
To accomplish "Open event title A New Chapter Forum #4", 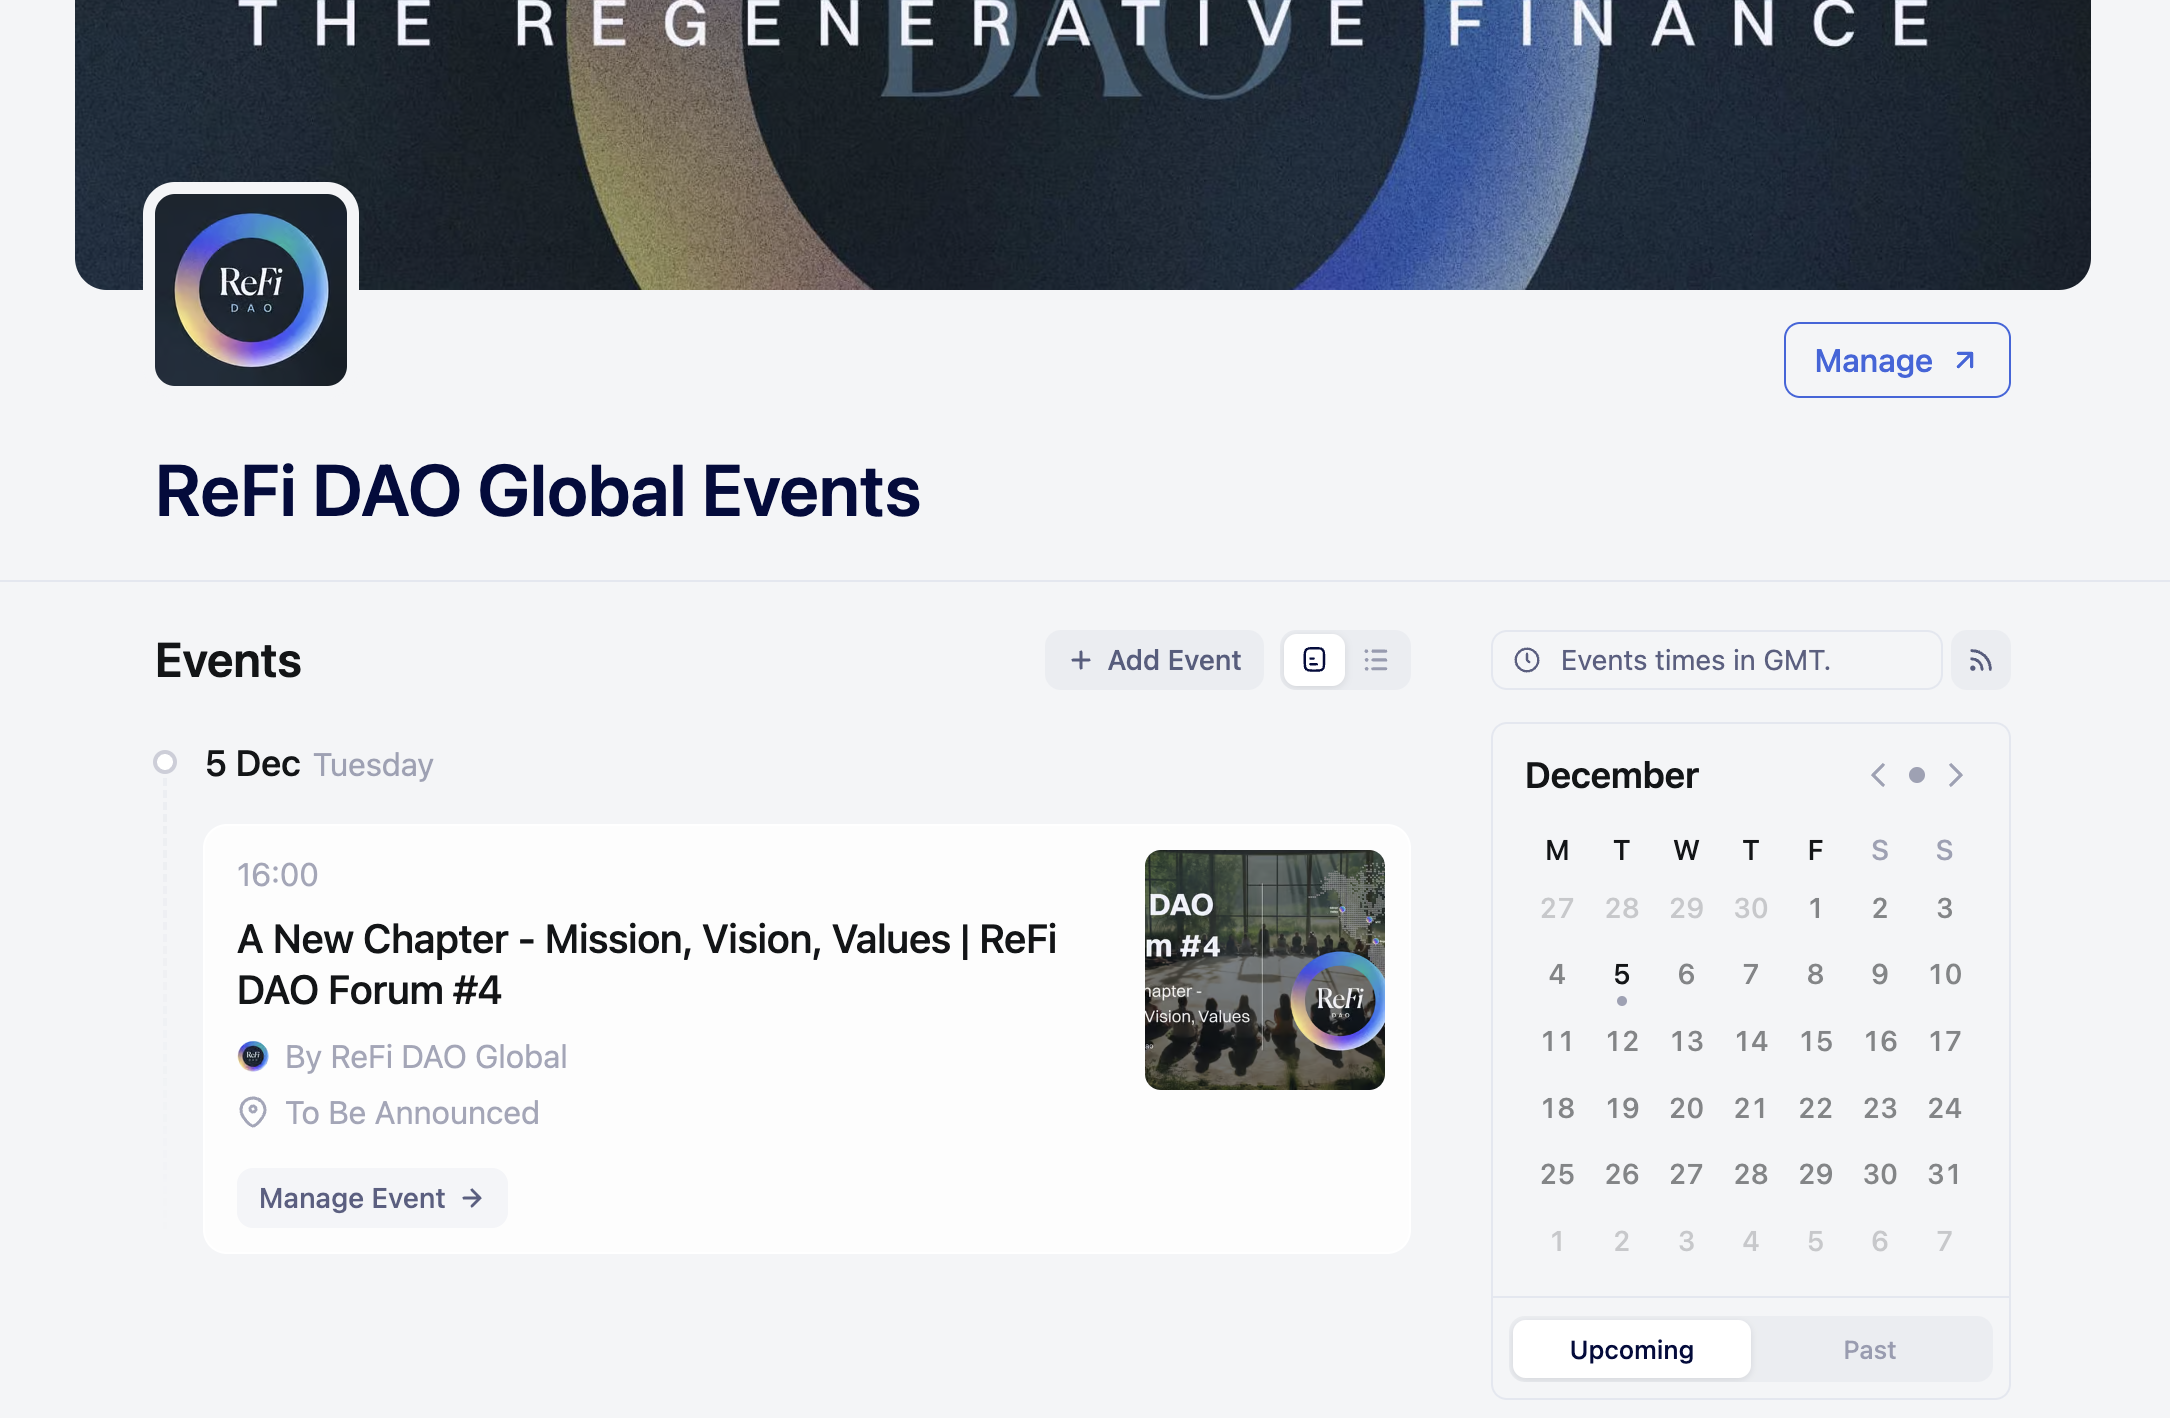I will tap(646, 964).
